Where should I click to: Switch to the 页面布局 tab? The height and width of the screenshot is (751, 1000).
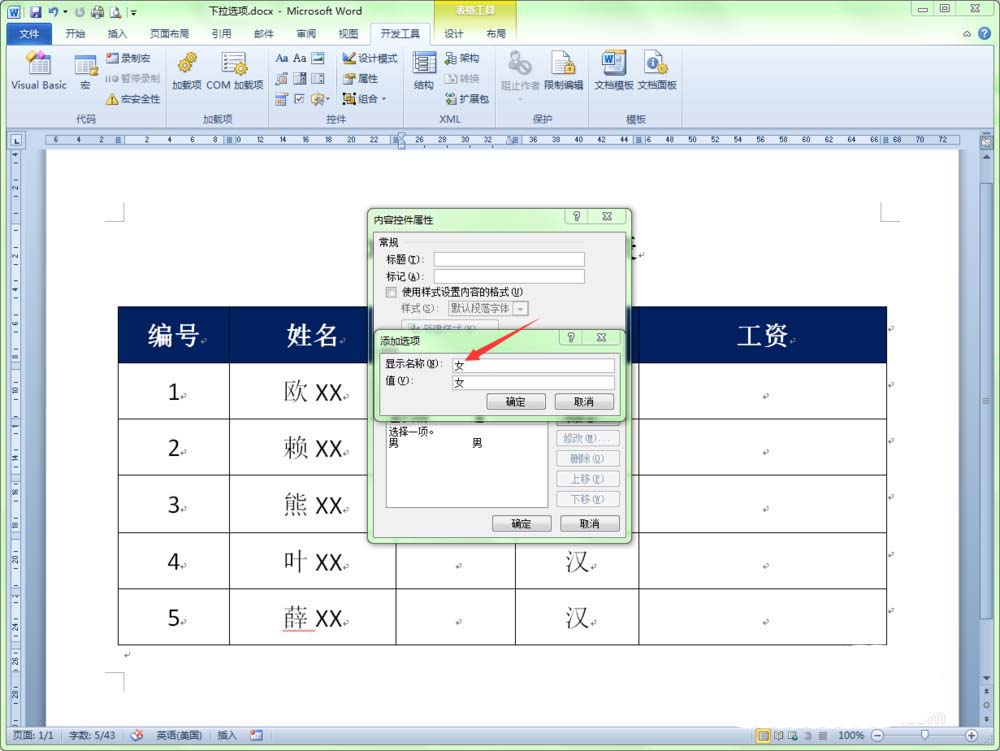point(169,34)
